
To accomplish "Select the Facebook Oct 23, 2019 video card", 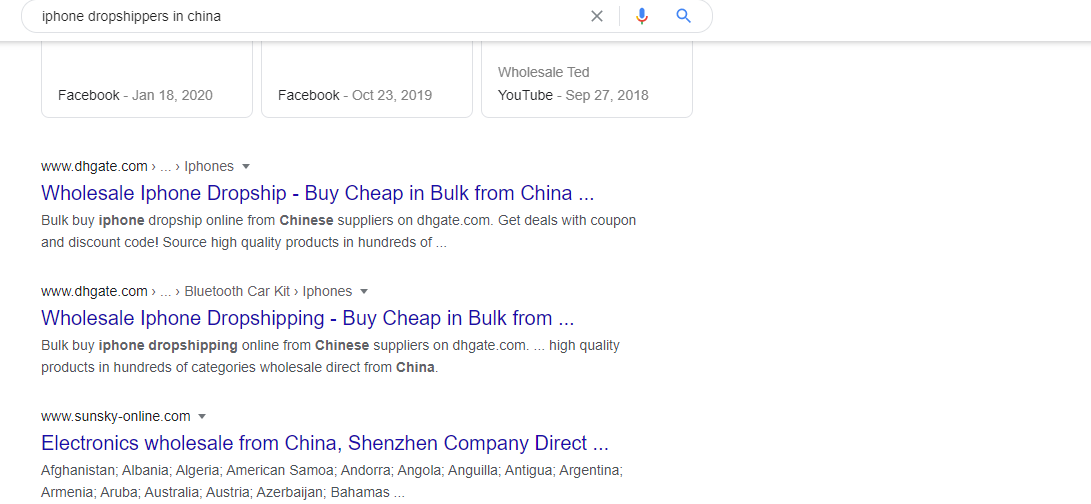I will click(x=367, y=79).
